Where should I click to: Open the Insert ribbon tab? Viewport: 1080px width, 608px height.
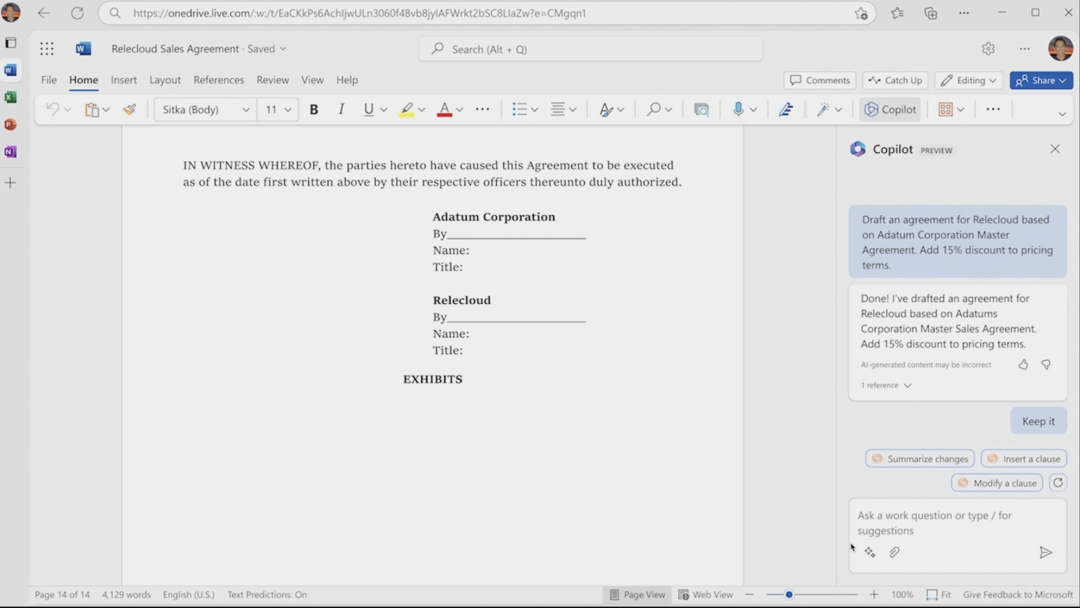click(x=124, y=80)
